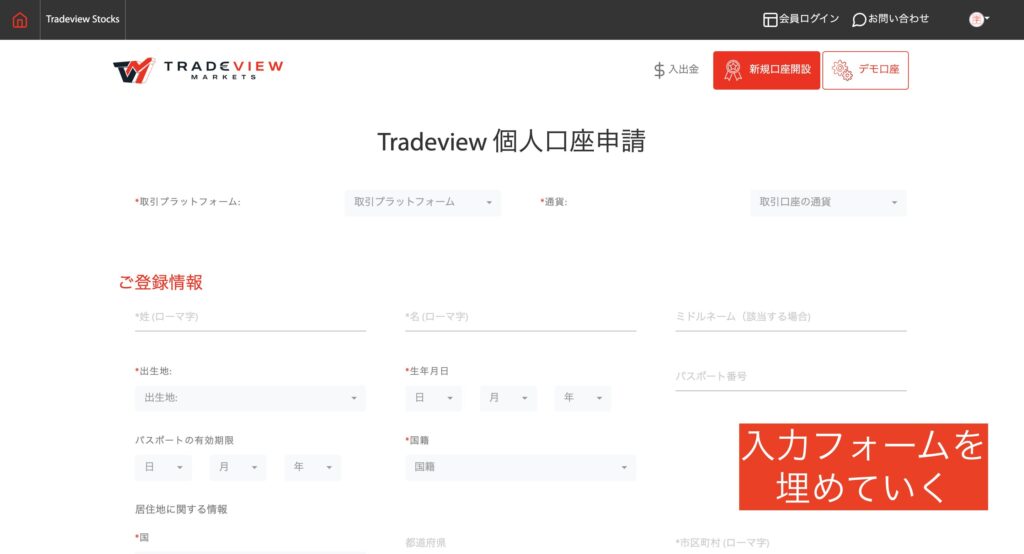Image resolution: width=1024 pixels, height=554 pixels.
Task: Click the パスポート番号 input field
Action: [x=791, y=377]
